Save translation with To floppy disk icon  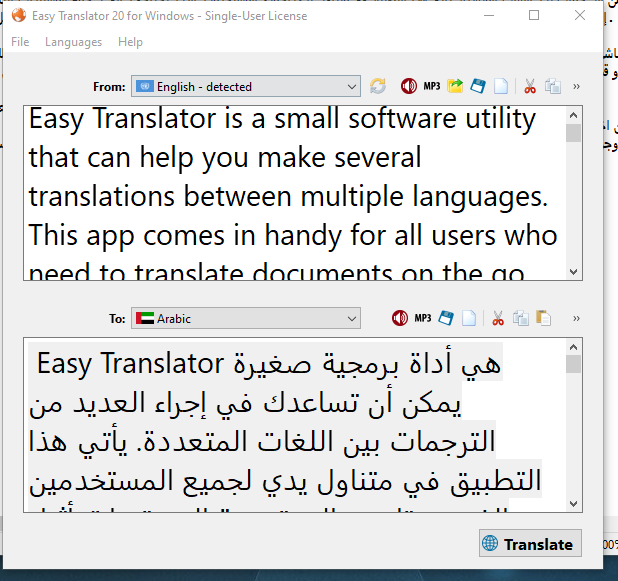[446, 318]
